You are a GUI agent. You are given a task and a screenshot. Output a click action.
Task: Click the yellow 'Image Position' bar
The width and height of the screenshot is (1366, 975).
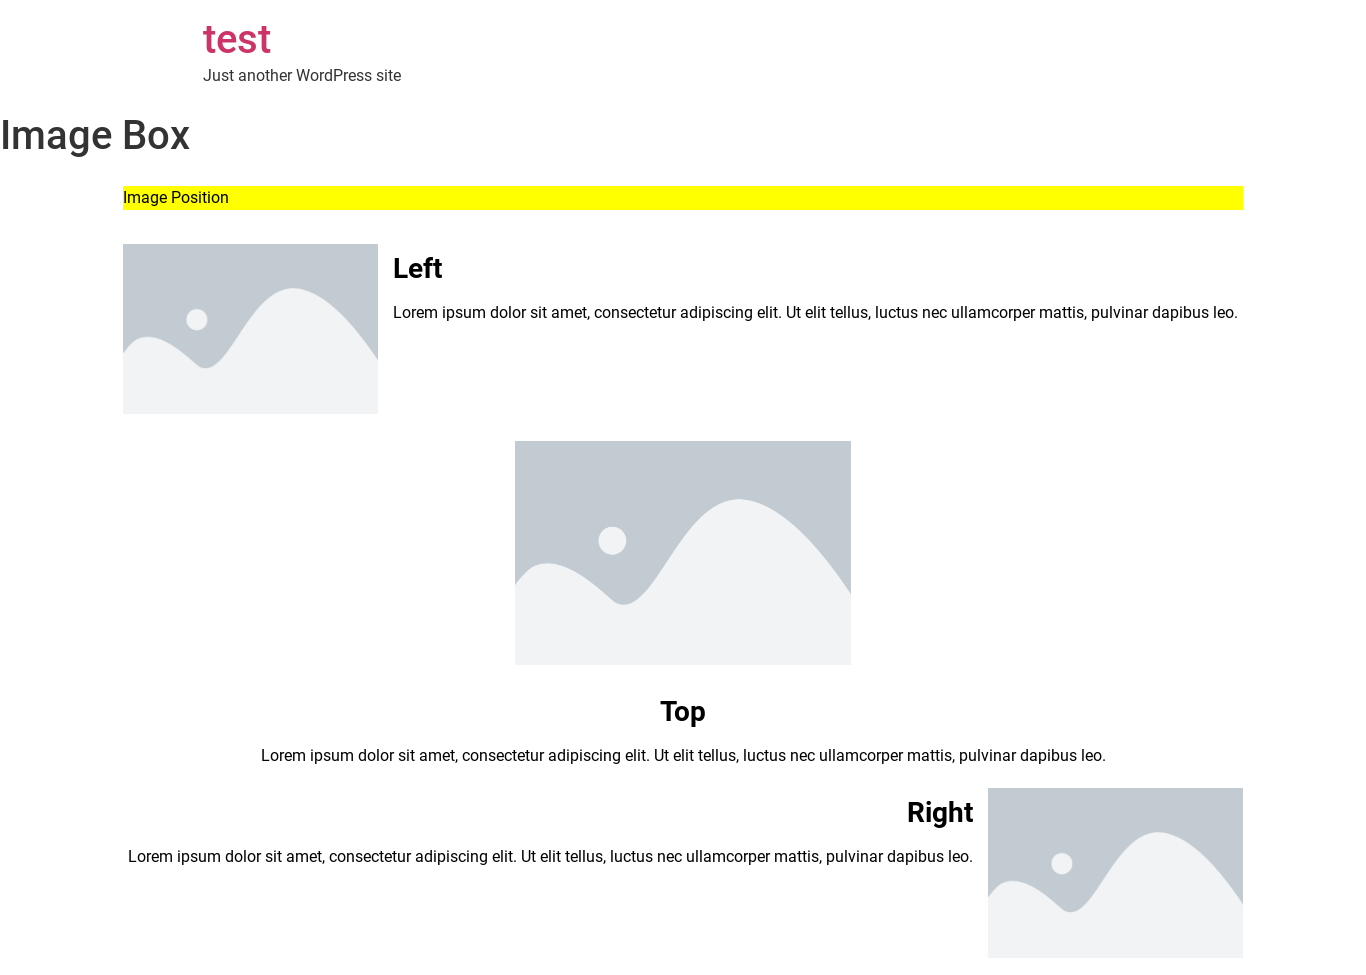(x=682, y=198)
